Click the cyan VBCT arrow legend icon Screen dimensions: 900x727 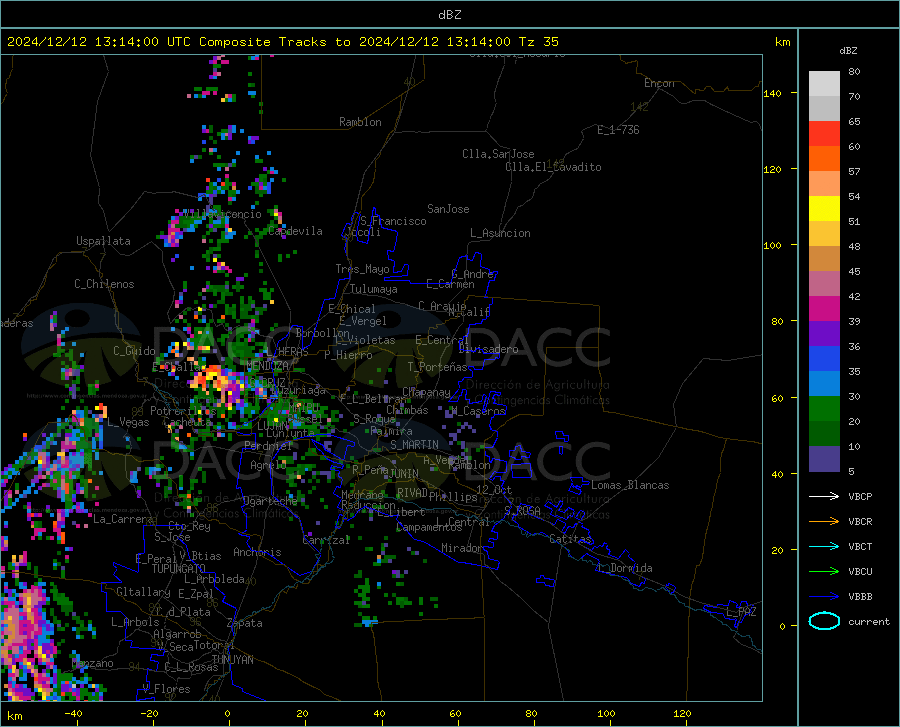(x=824, y=546)
